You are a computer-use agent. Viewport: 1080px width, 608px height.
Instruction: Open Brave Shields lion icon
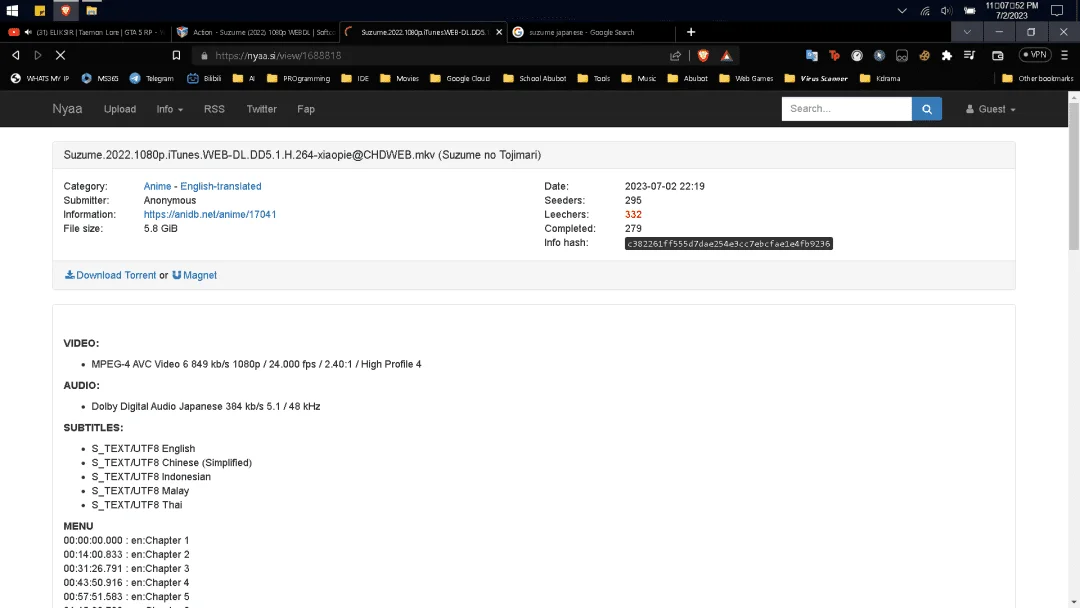pos(703,56)
